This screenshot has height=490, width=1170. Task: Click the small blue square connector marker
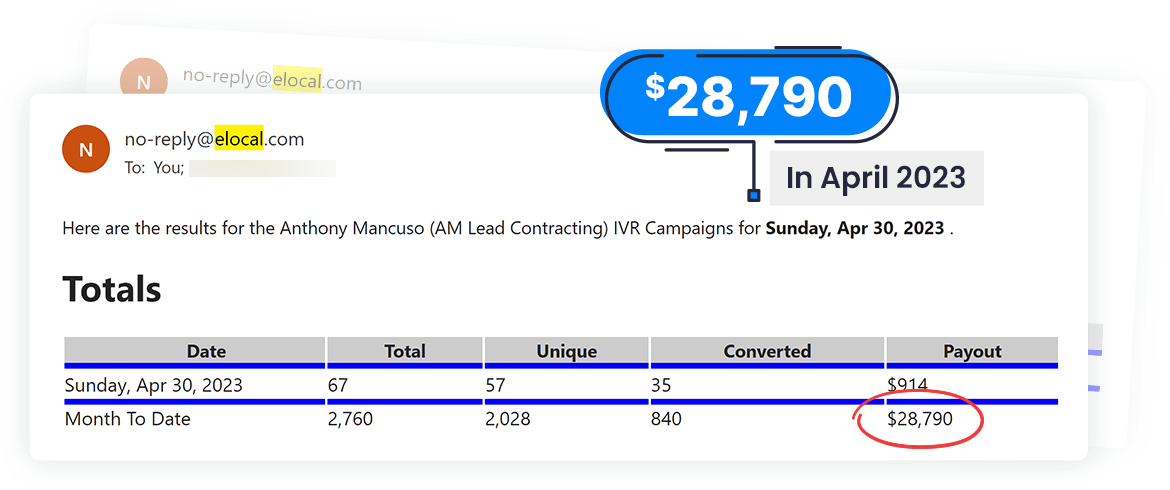[x=754, y=195]
